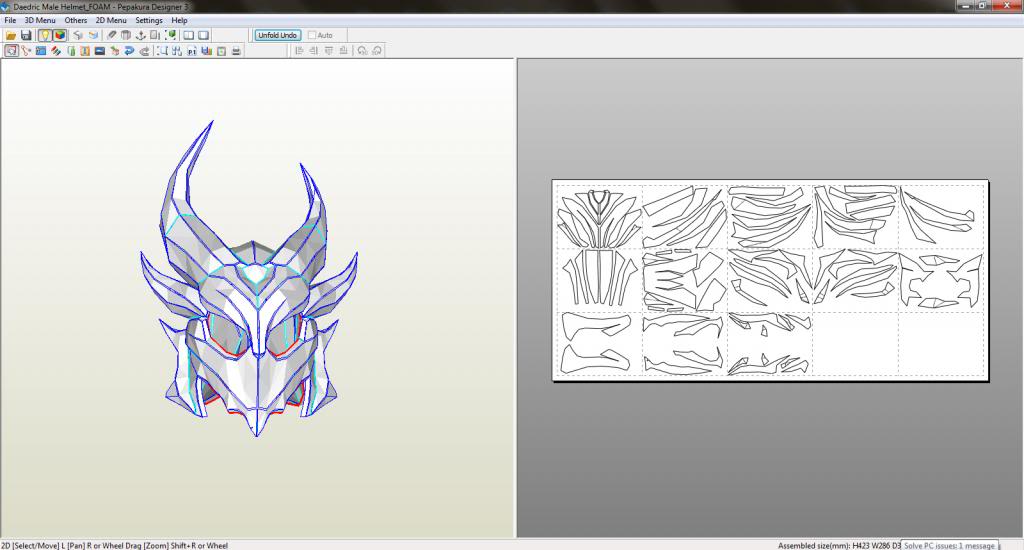The image size is (1024, 550).
Task: Open the Help menu
Action: point(180,20)
